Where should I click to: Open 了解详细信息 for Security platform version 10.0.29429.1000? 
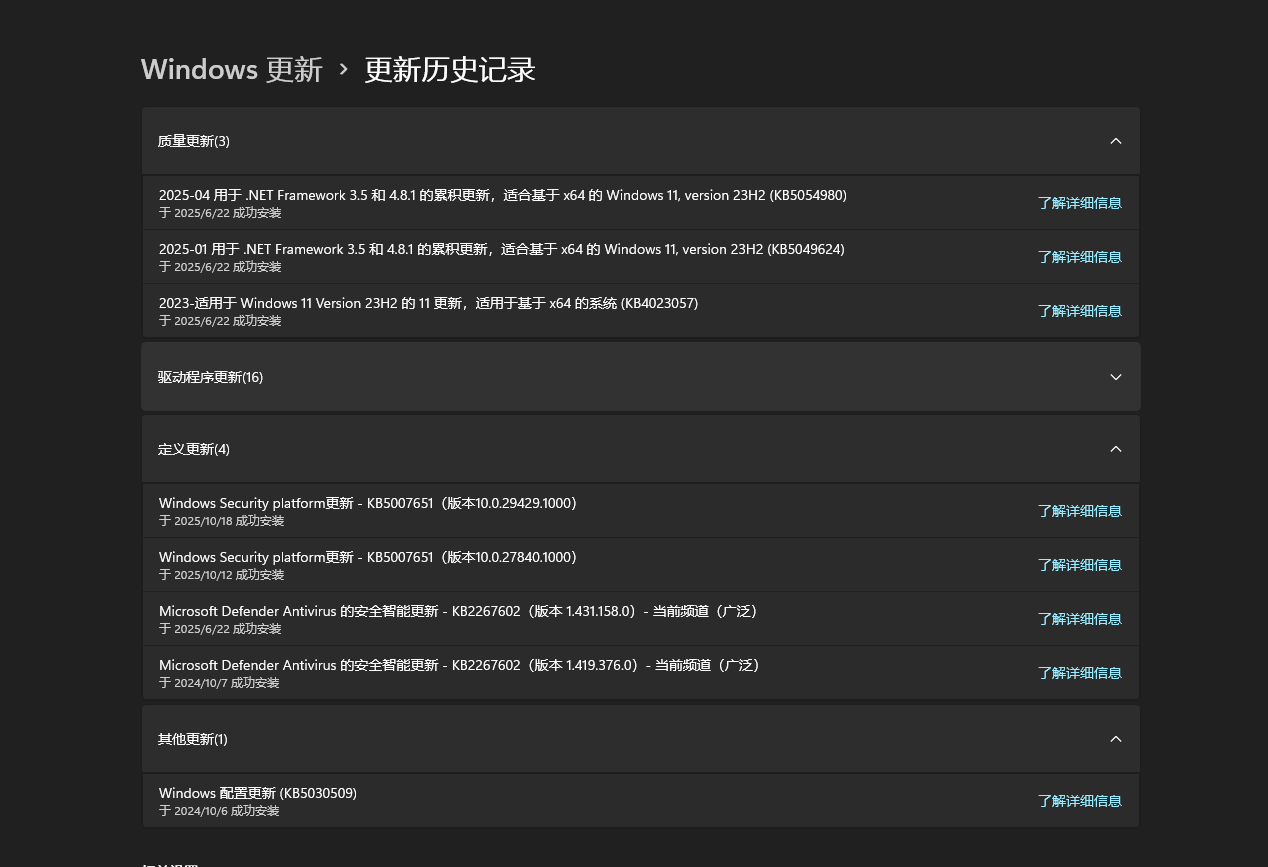(x=1079, y=511)
